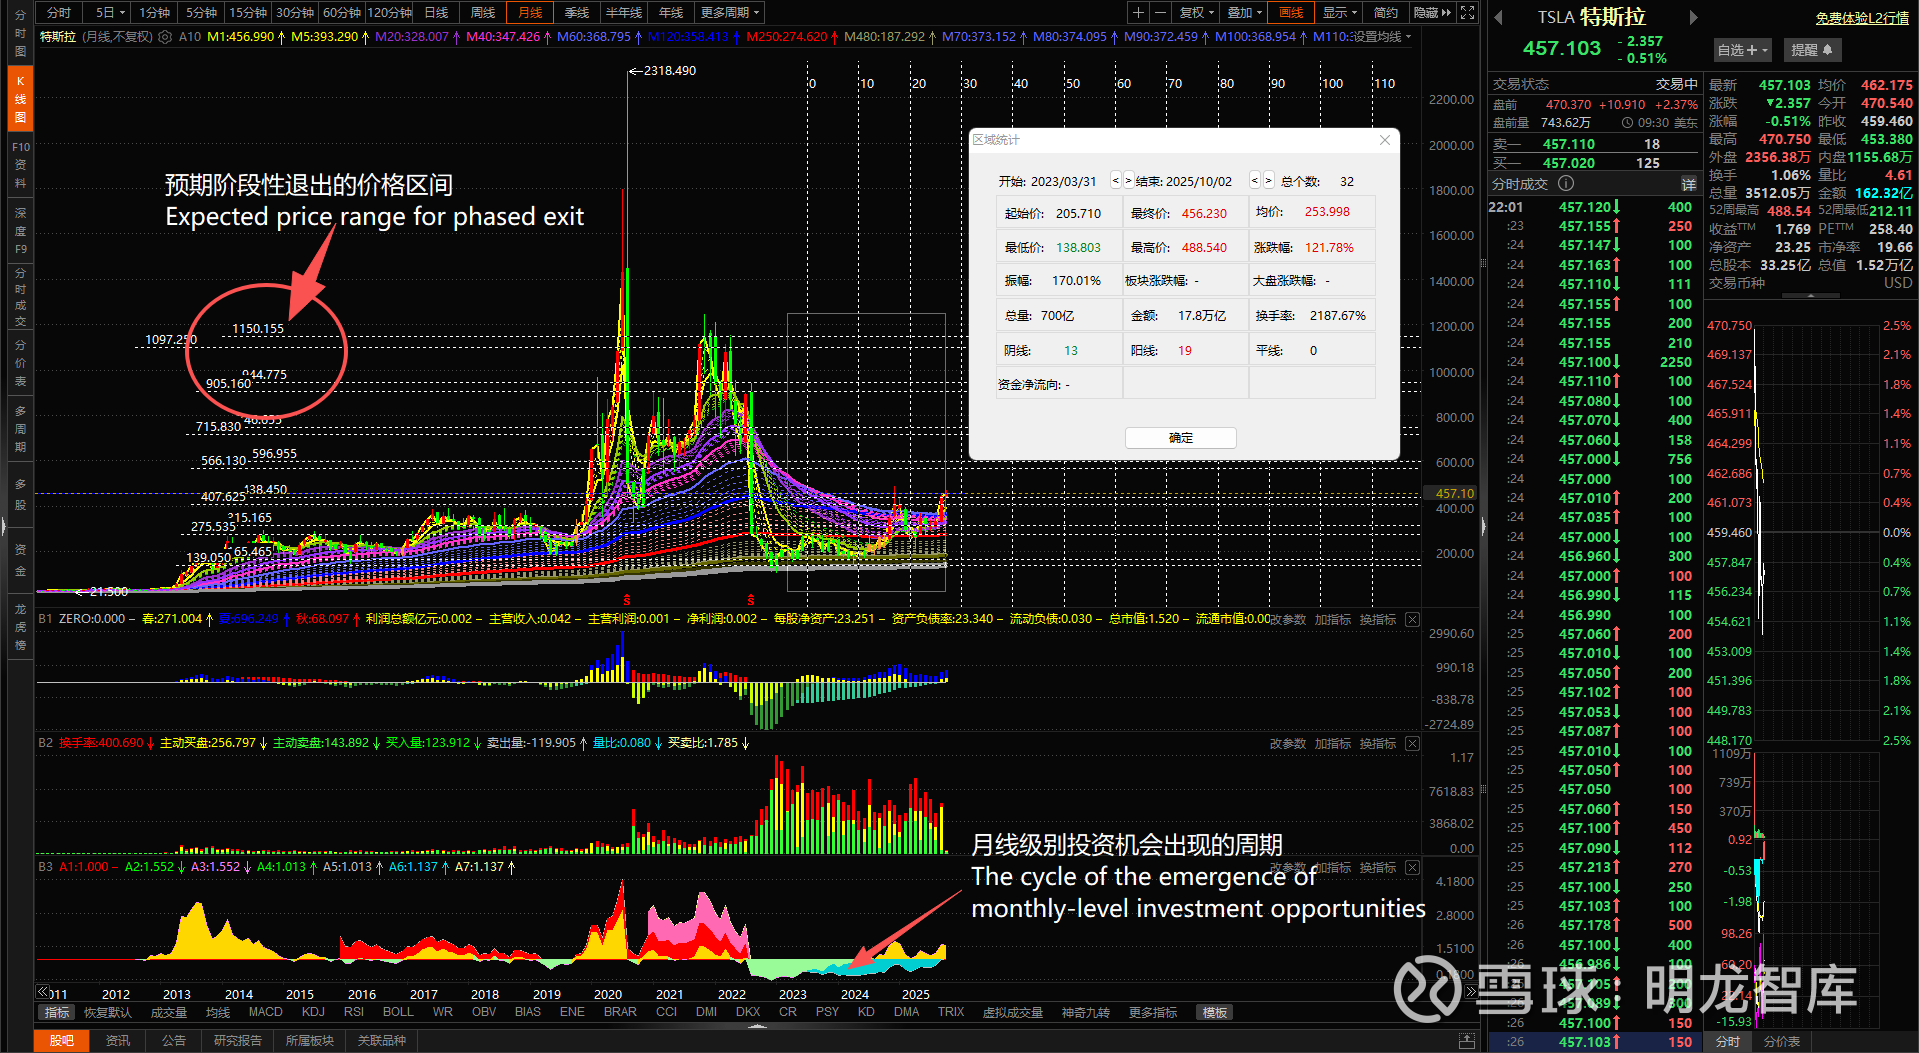This screenshot has height=1053, width=1919.
Task: Toggle the 简约 simple mode
Action: pyautogui.click(x=1386, y=13)
